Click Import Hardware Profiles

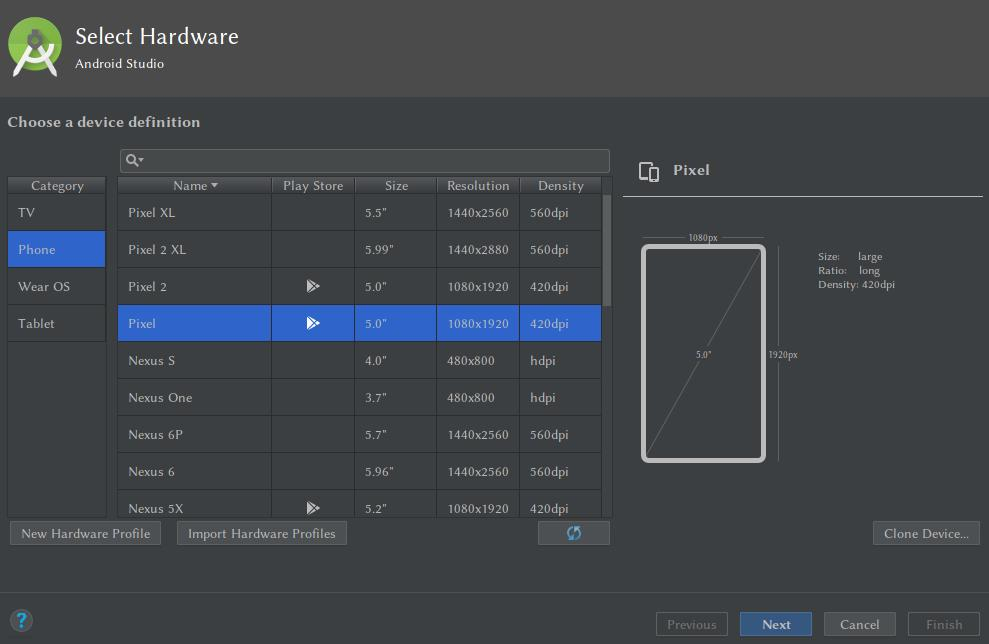pos(261,533)
